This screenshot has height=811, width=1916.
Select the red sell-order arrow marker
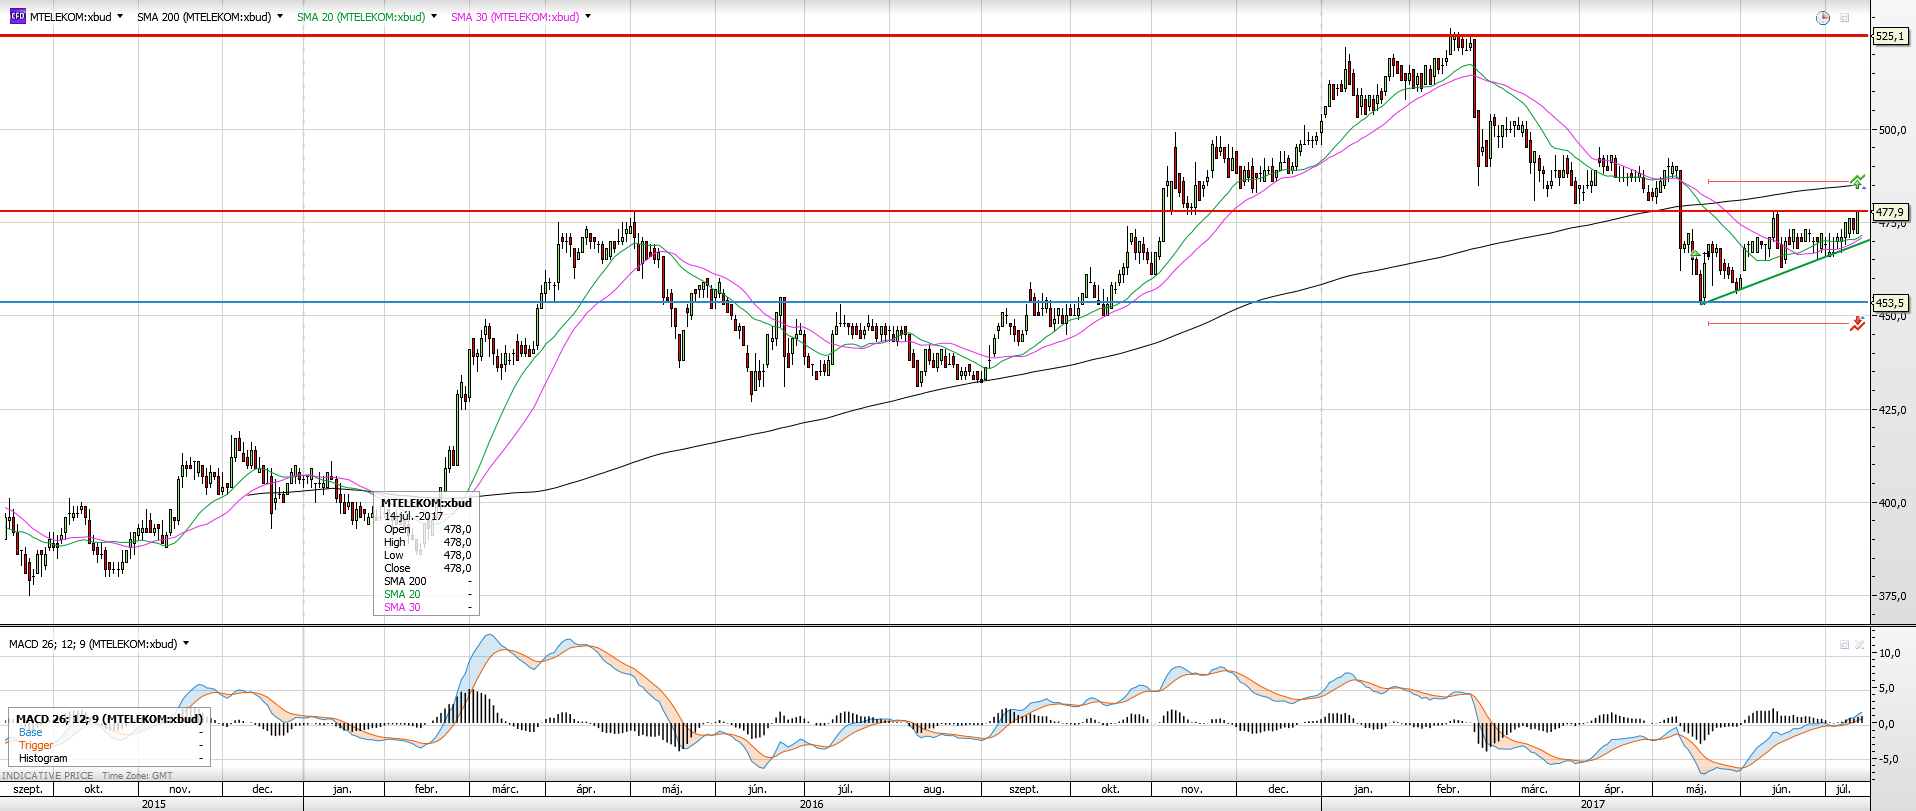(x=1857, y=323)
